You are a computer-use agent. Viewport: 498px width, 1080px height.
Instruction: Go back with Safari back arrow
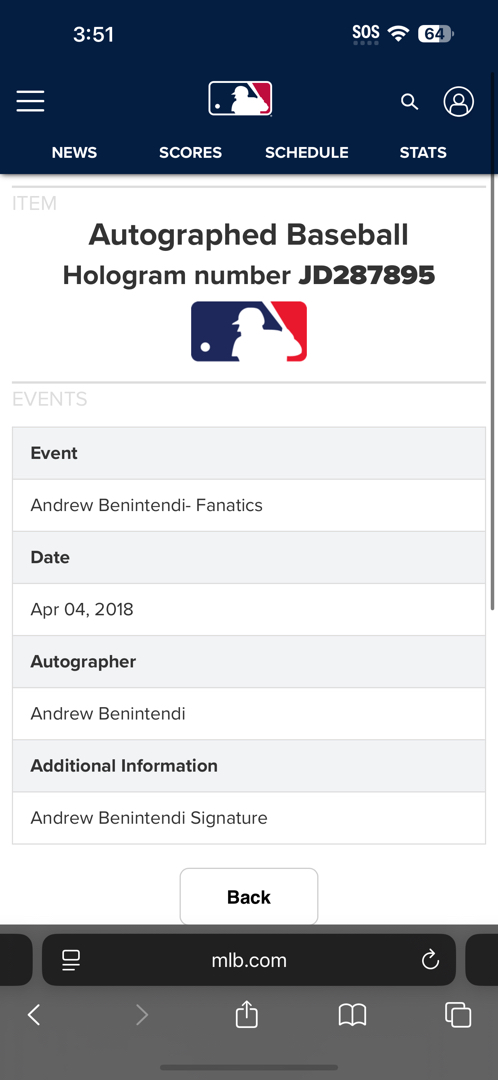(x=34, y=1015)
